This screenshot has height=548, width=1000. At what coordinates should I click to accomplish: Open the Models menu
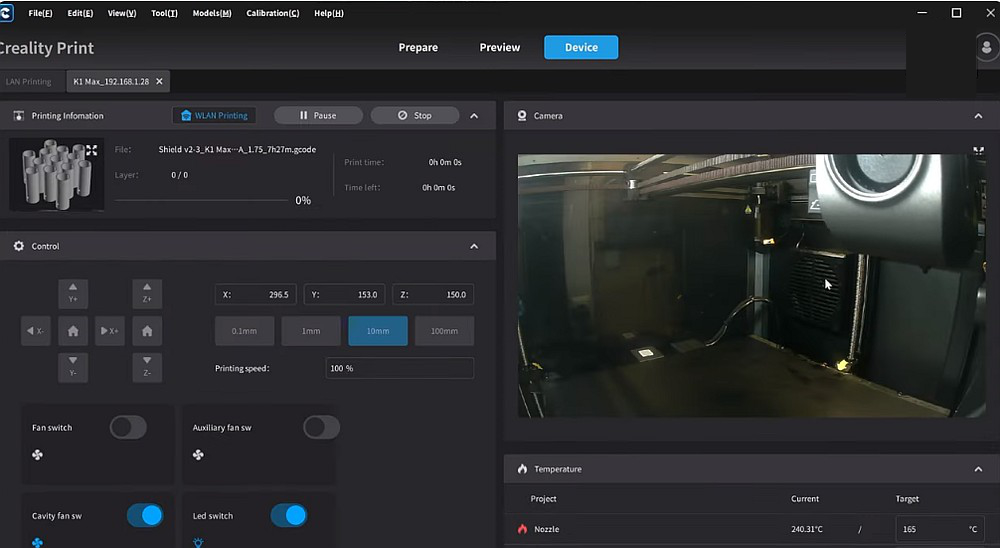click(212, 13)
